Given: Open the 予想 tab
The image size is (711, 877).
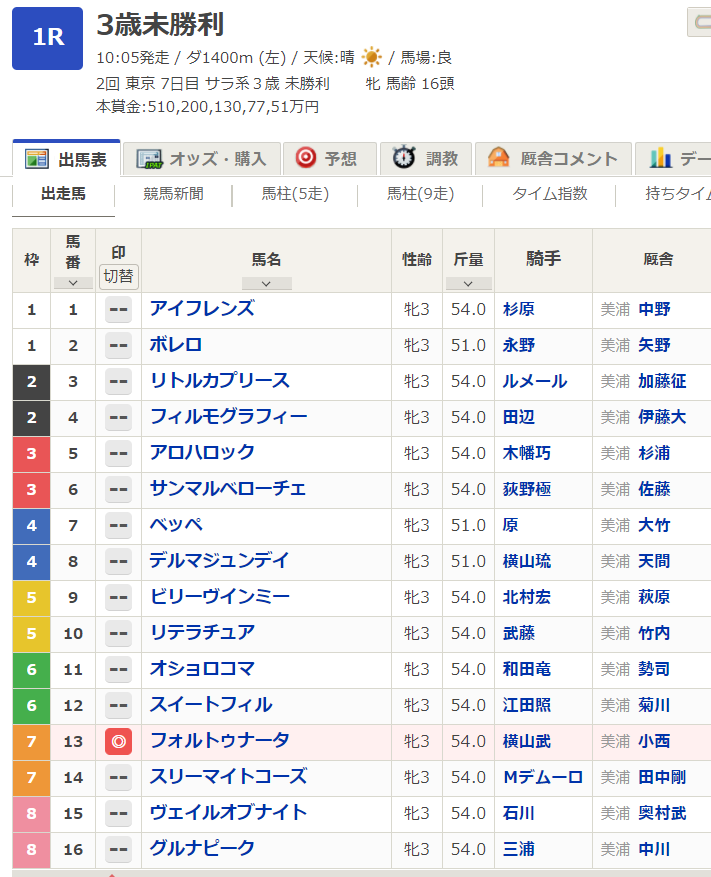Looking at the screenshot, I should 329,159.
